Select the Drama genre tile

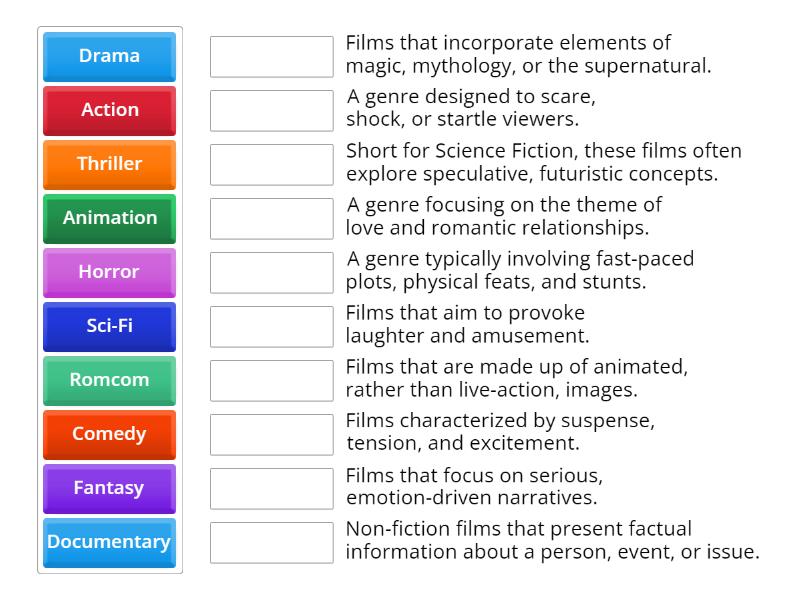click(x=107, y=56)
